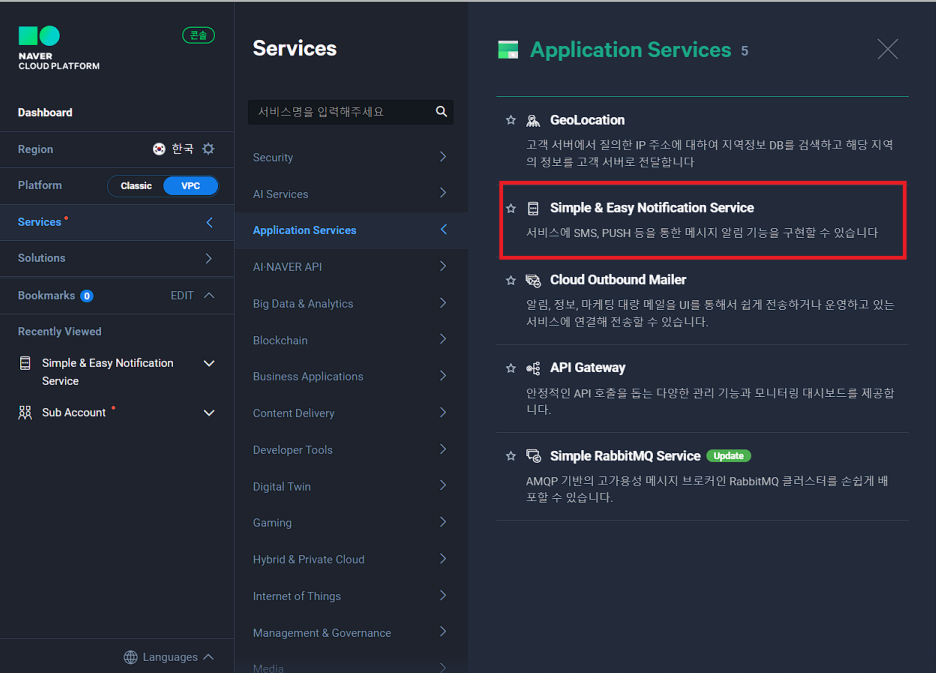Open the Dashboard page
This screenshot has height=673, width=936.
pyautogui.click(x=45, y=112)
